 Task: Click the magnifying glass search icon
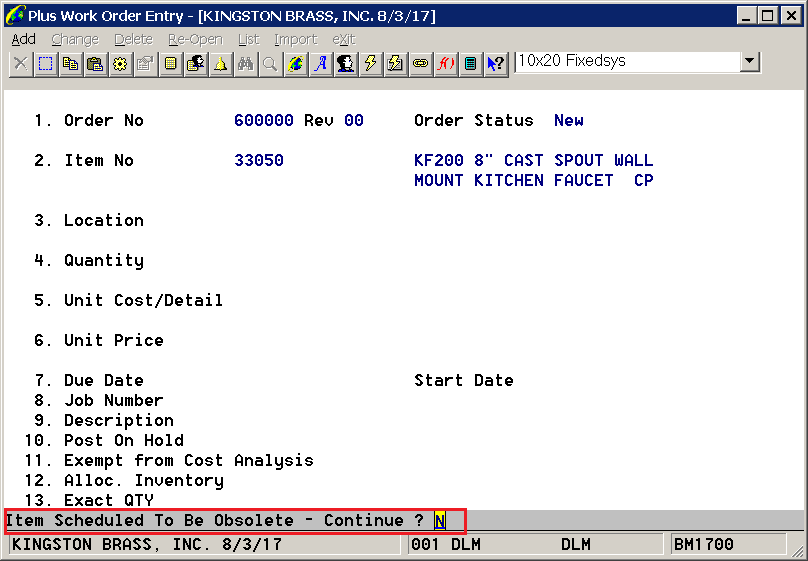[x=270, y=64]
